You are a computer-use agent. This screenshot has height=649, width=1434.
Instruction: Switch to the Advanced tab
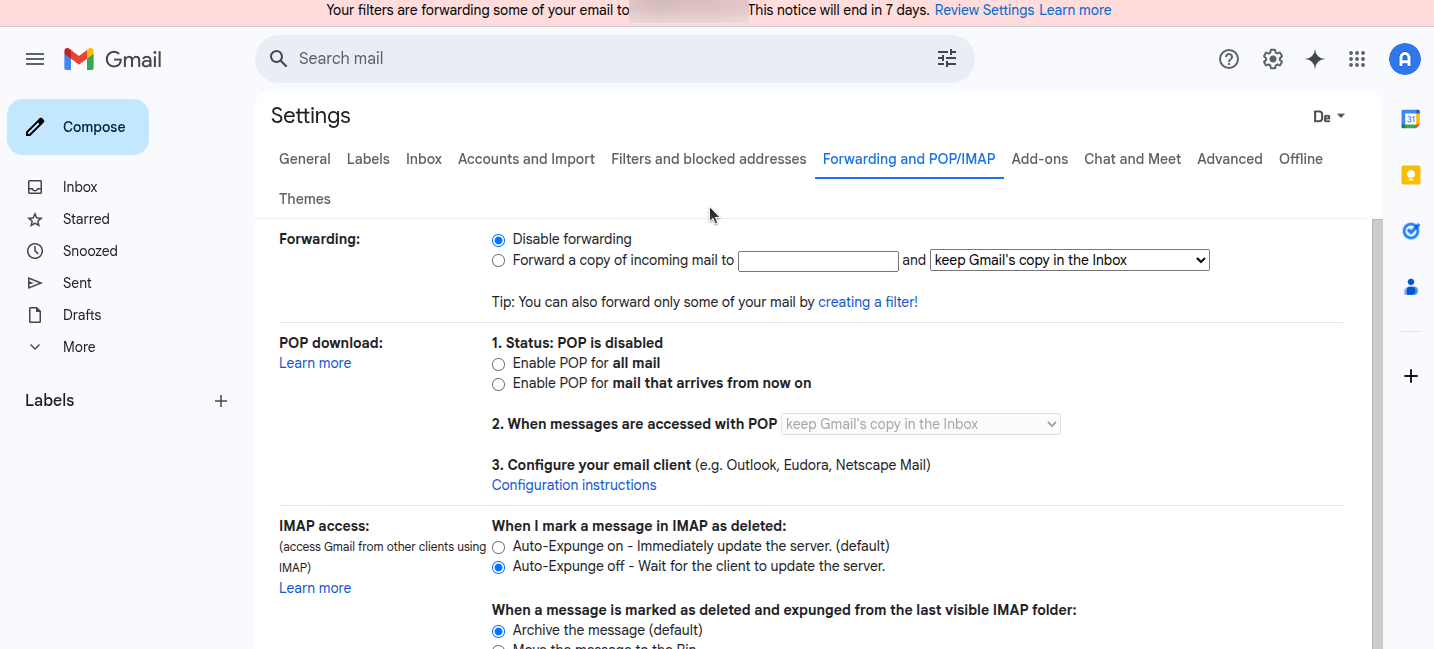(1230, 159)
